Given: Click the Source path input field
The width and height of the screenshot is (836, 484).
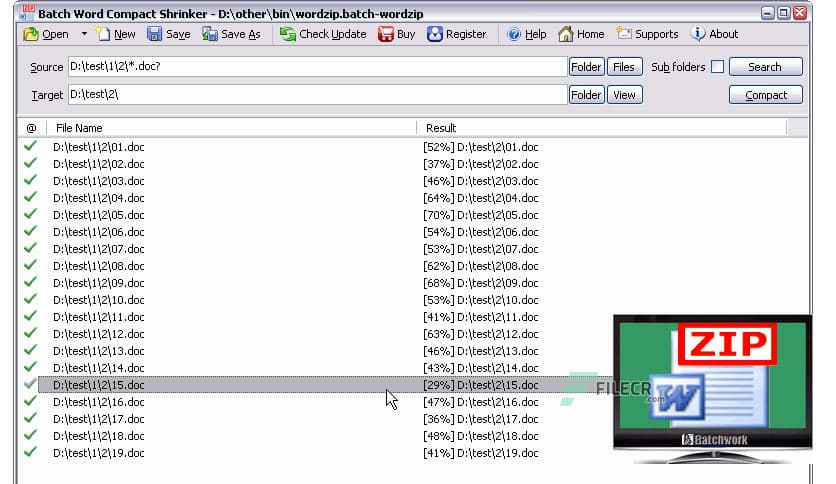Looking at the screenshot, I should [317, 67].
